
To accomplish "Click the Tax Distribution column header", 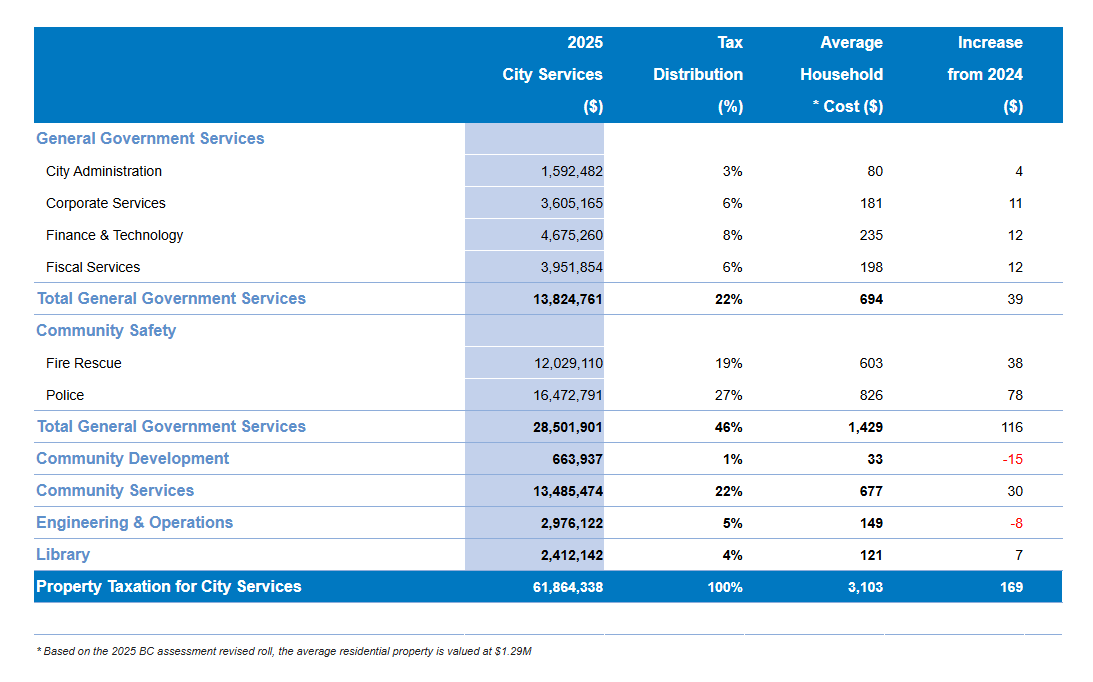I will tap(698, 75).
